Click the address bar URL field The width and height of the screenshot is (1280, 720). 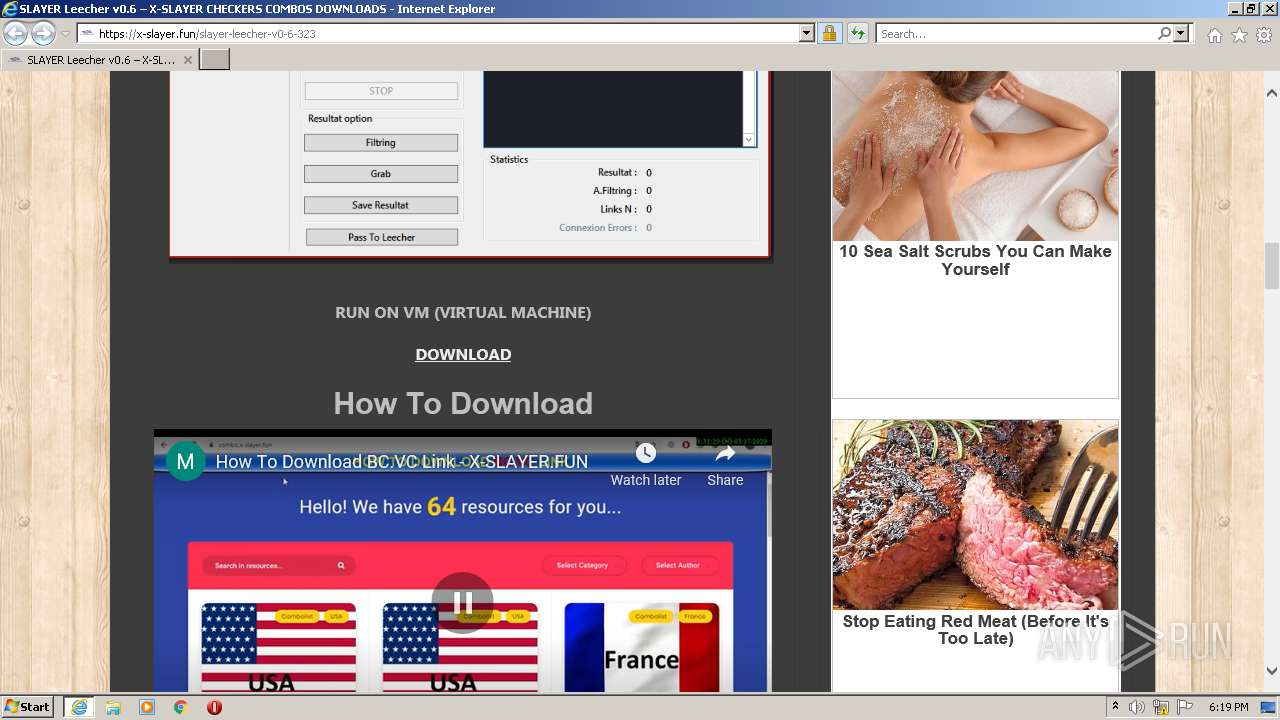(438, 34)
